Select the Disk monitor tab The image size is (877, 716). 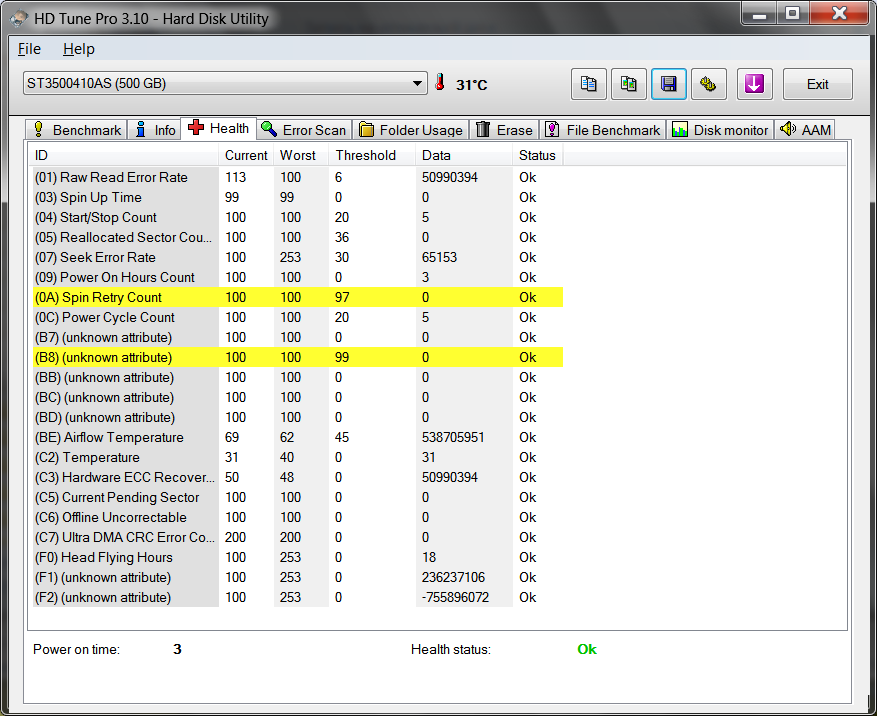click(x=721, y=130)
